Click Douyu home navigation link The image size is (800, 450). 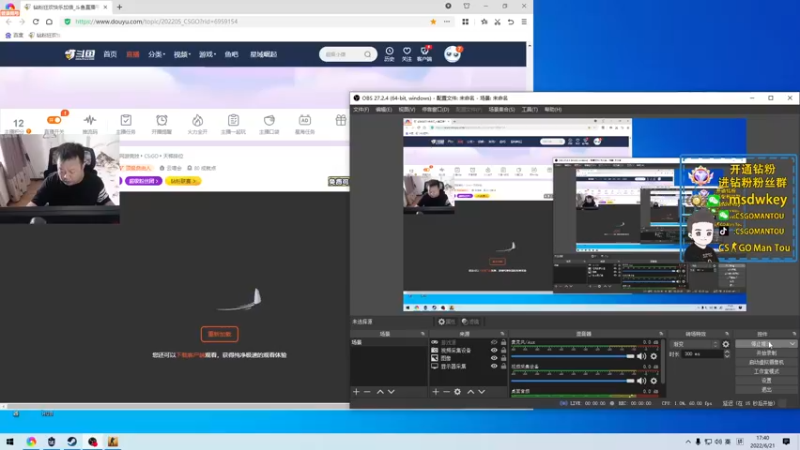tap(110, 54)
